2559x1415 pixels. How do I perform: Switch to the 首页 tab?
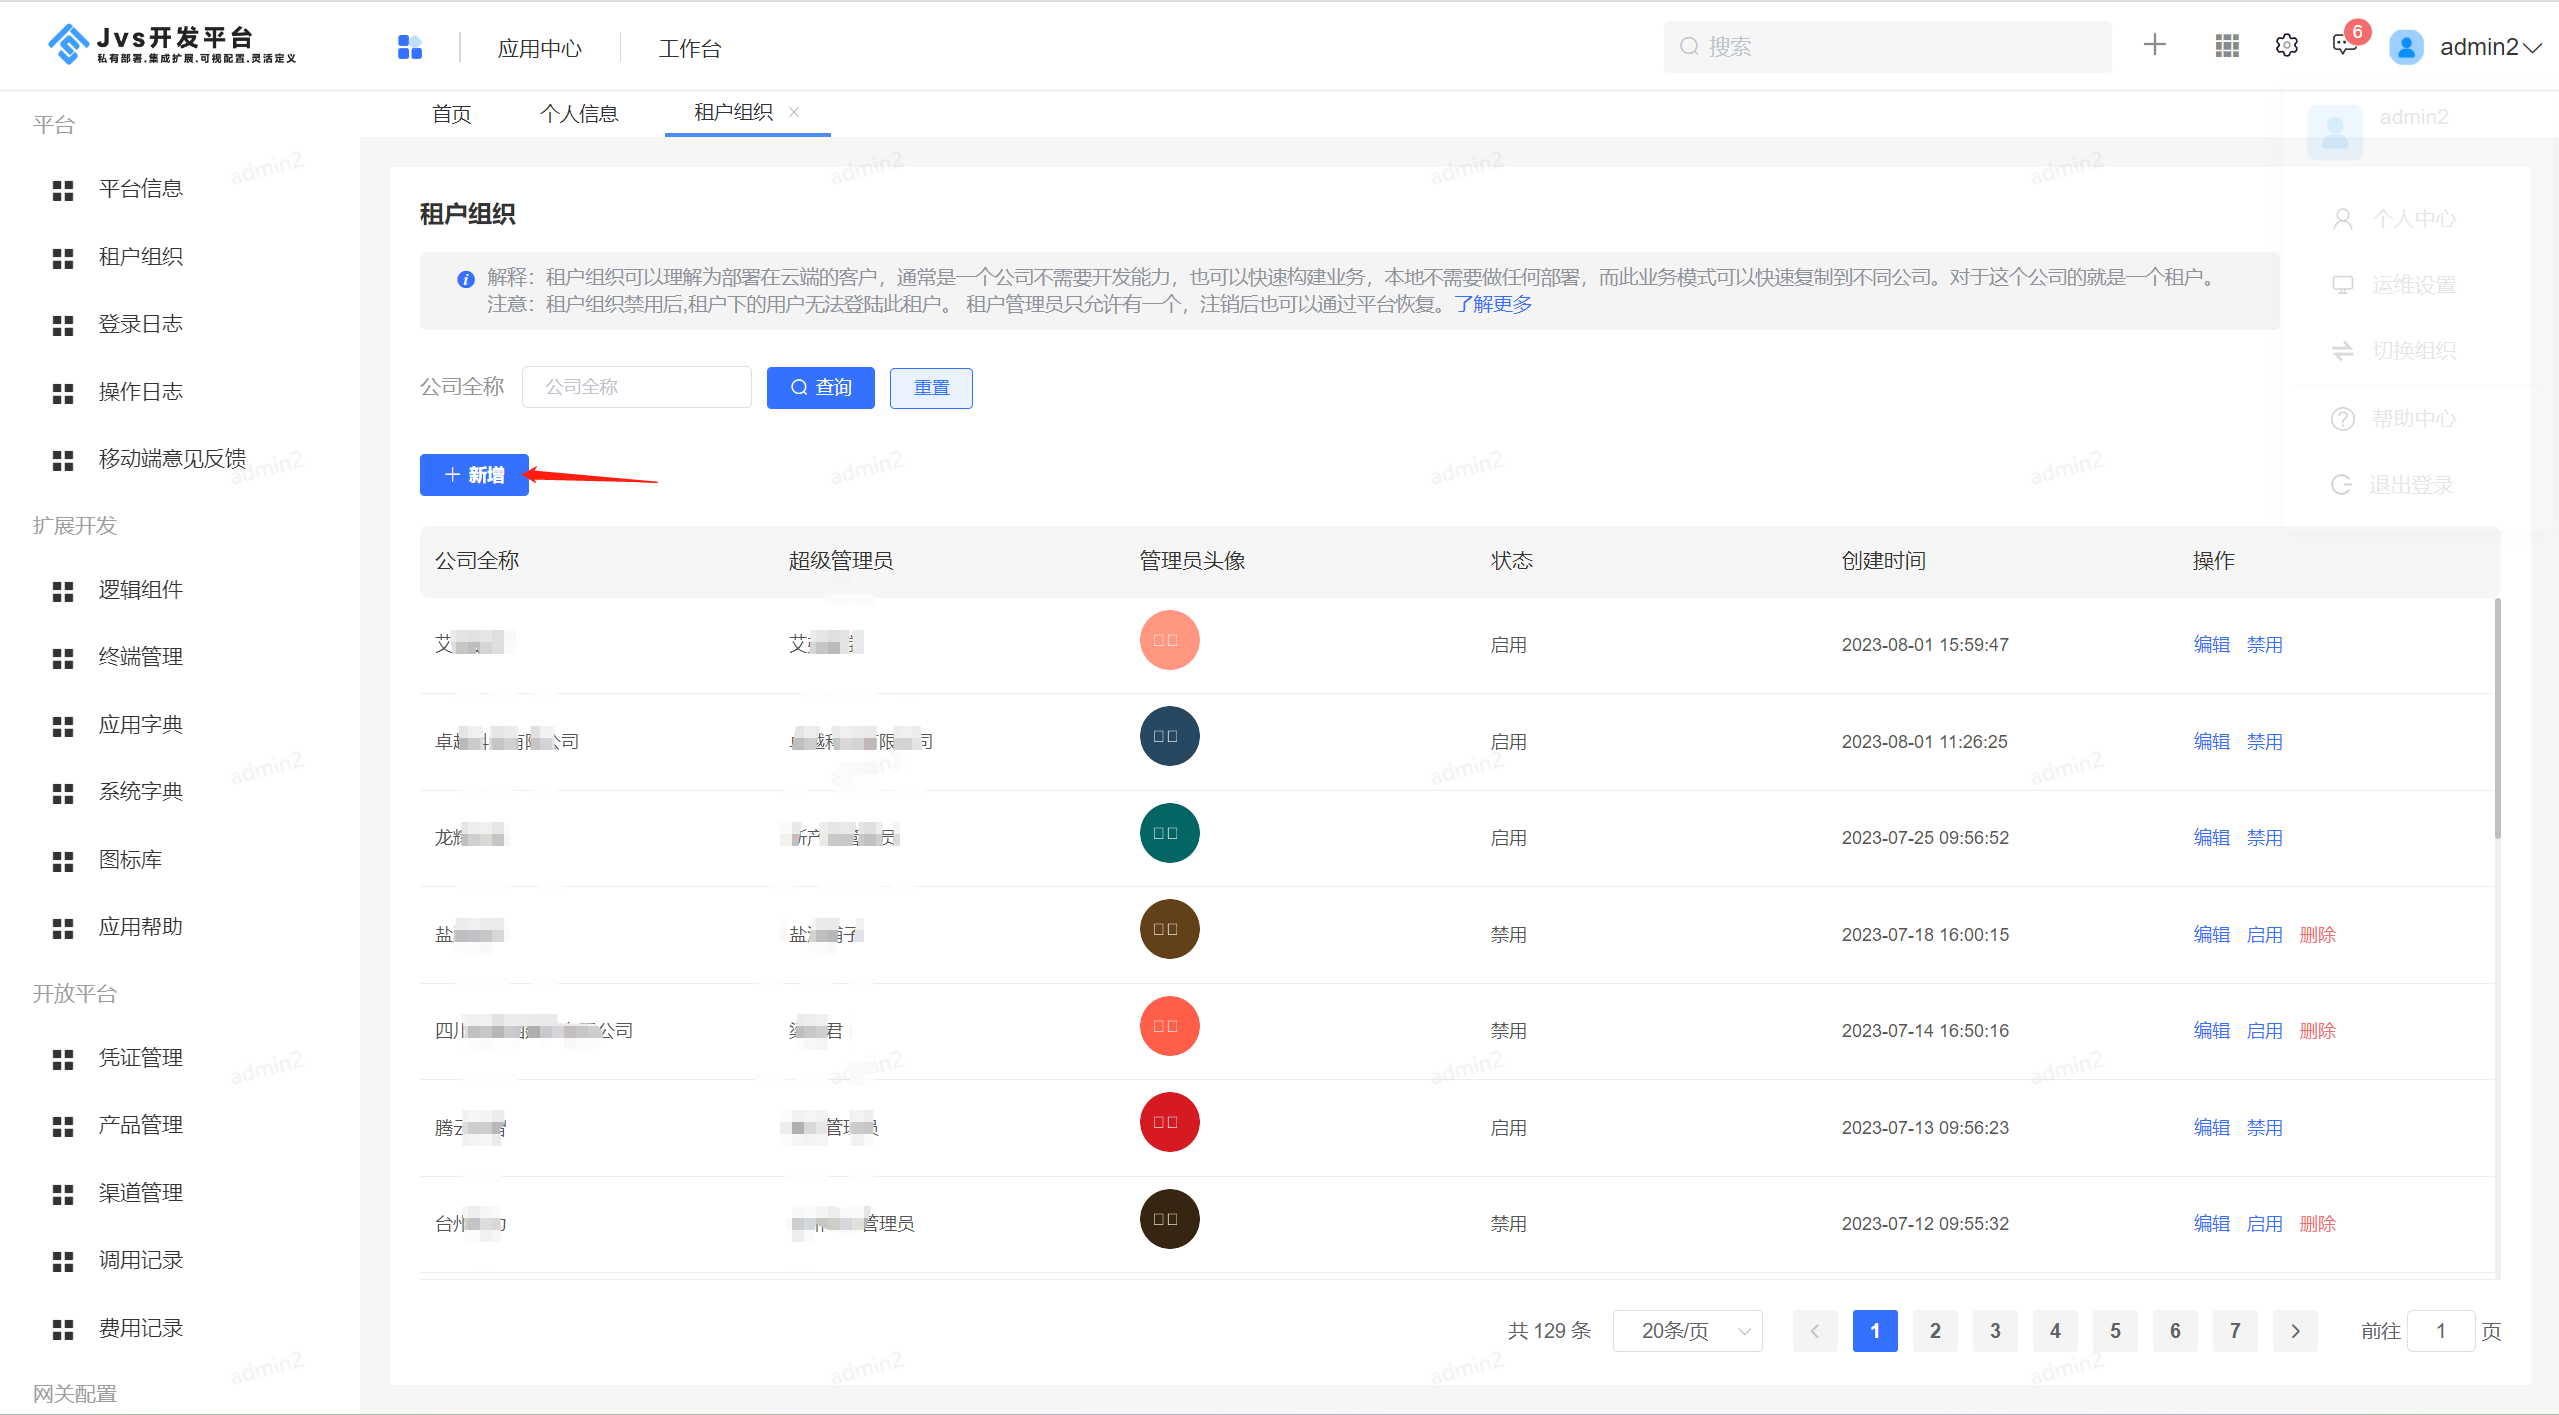point(451,114)
